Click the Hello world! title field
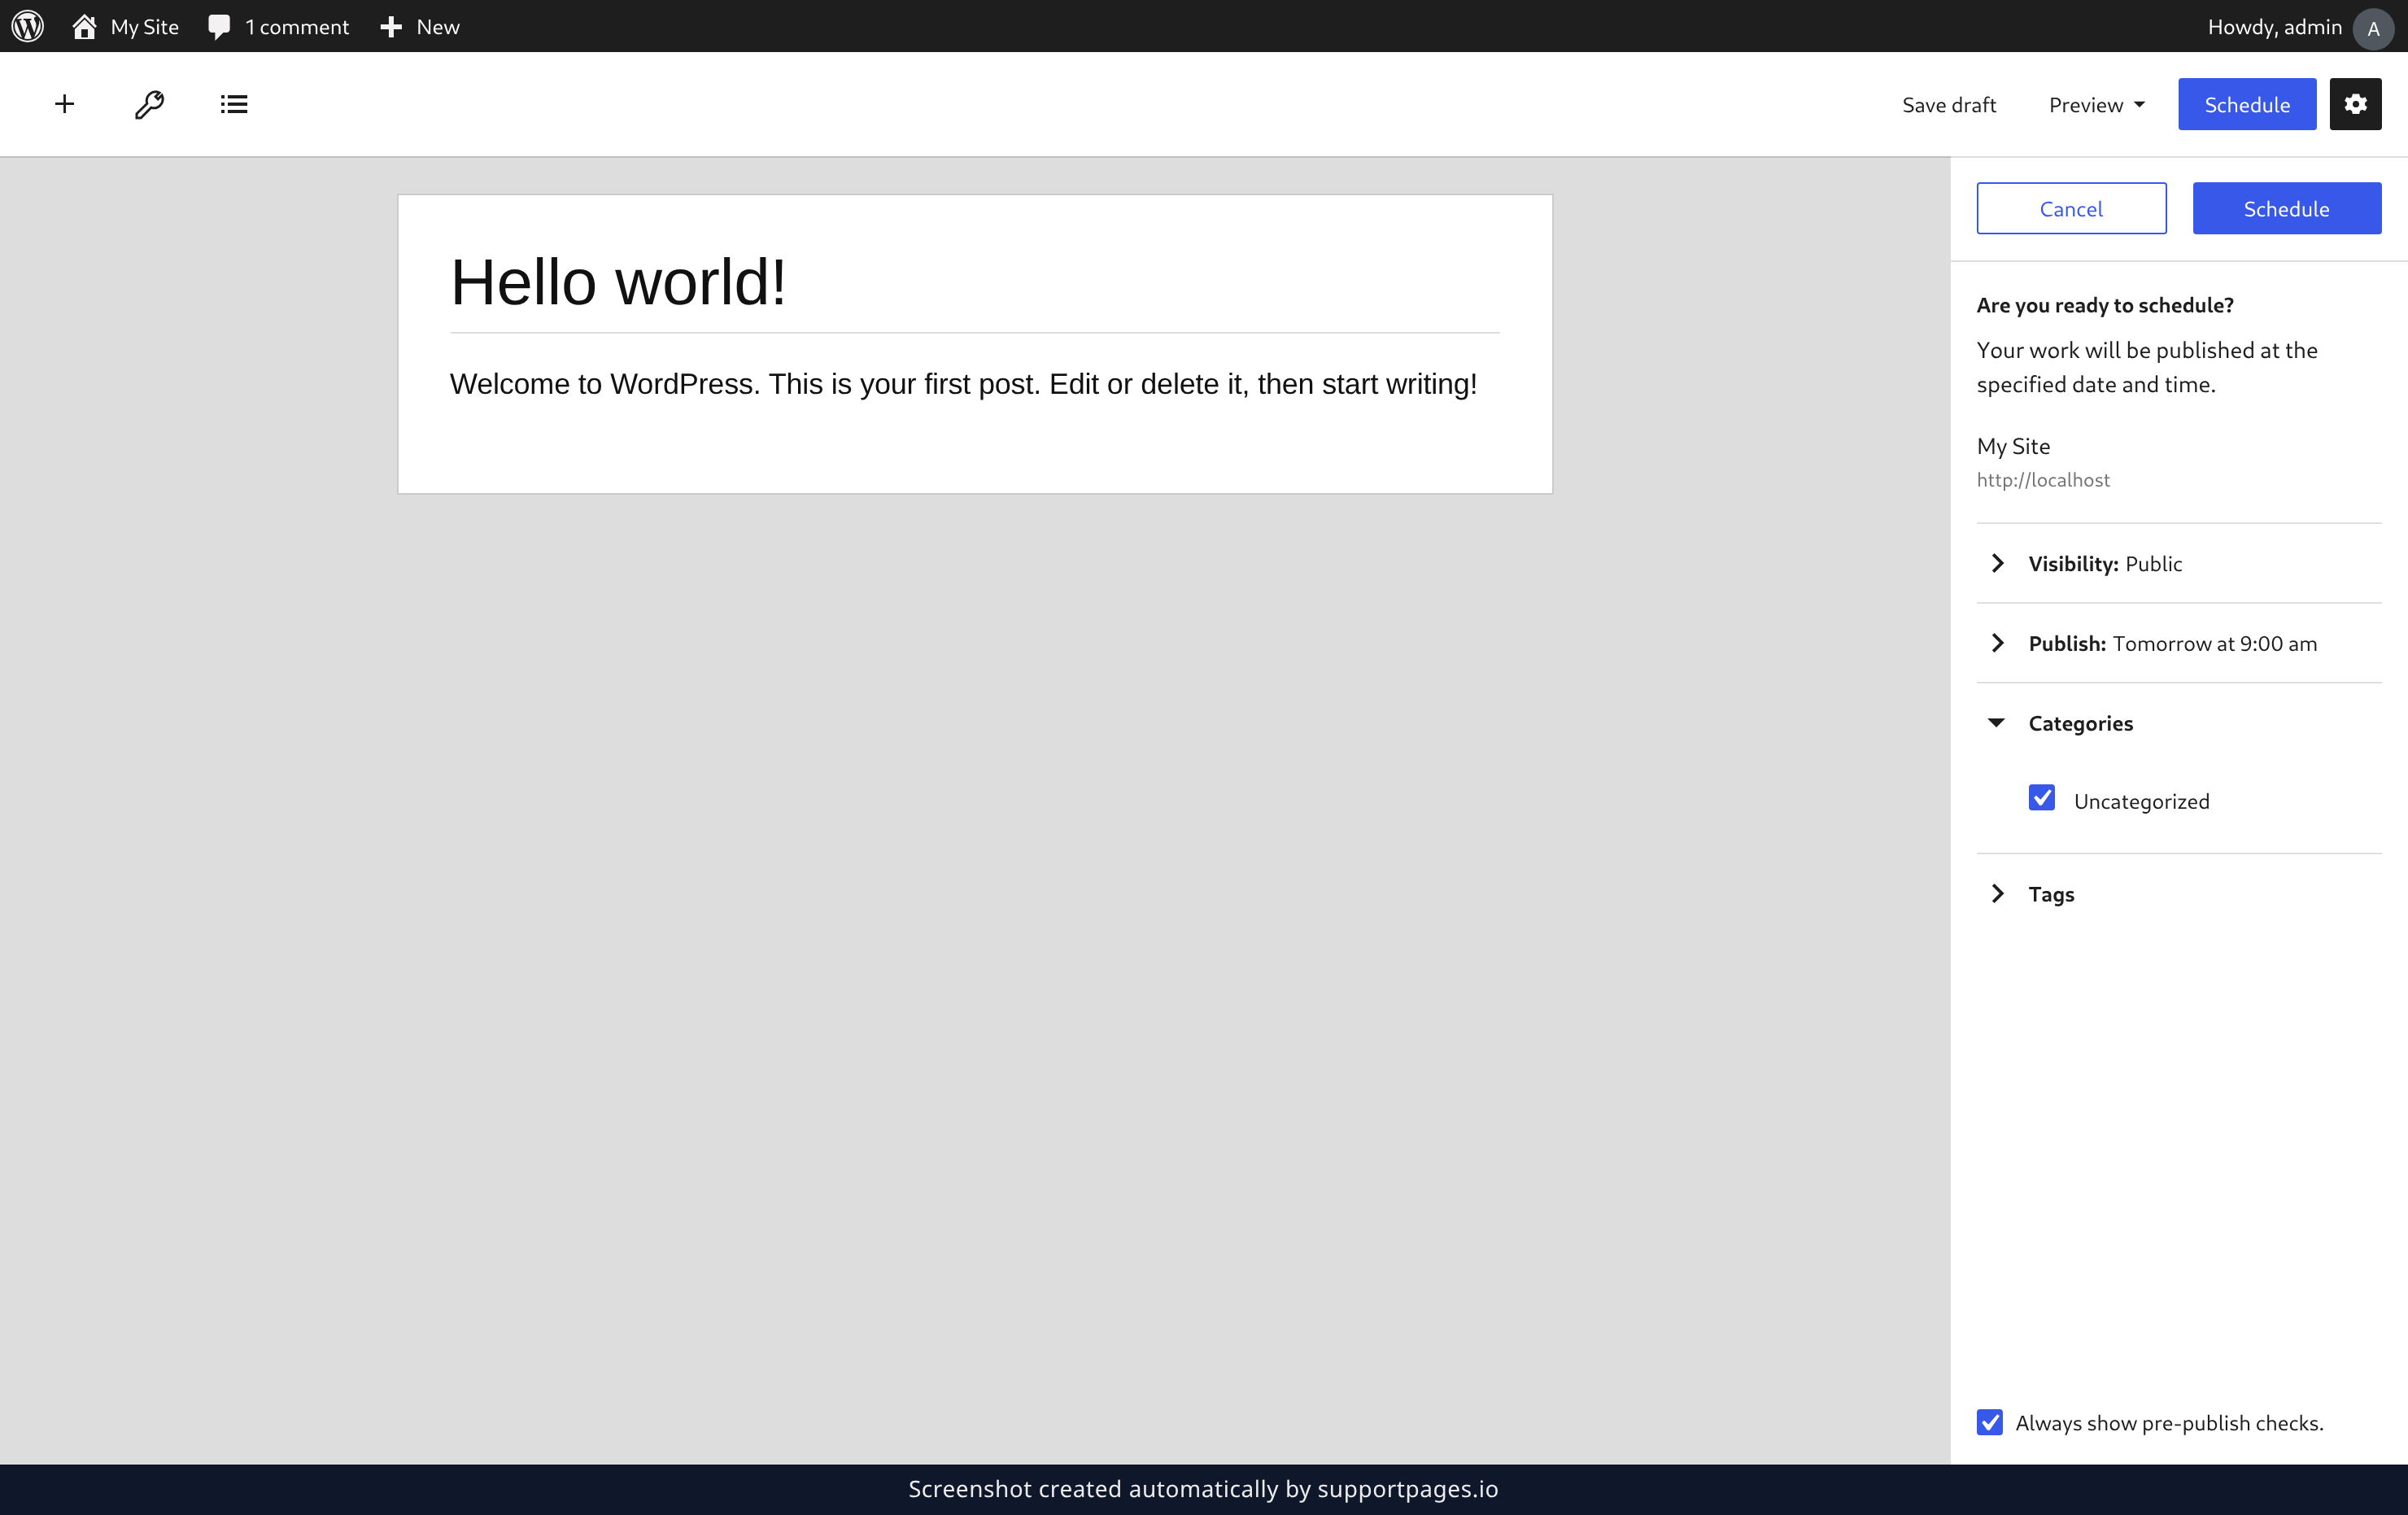Screen dimensions: 2408x1515 click(974, 282)
